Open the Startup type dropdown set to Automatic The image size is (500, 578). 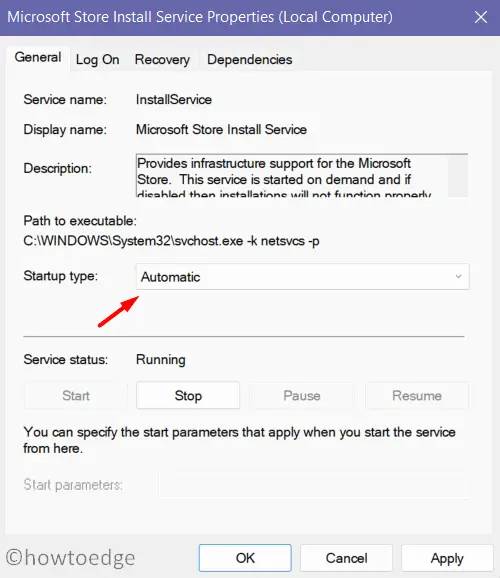coord(302,277)
